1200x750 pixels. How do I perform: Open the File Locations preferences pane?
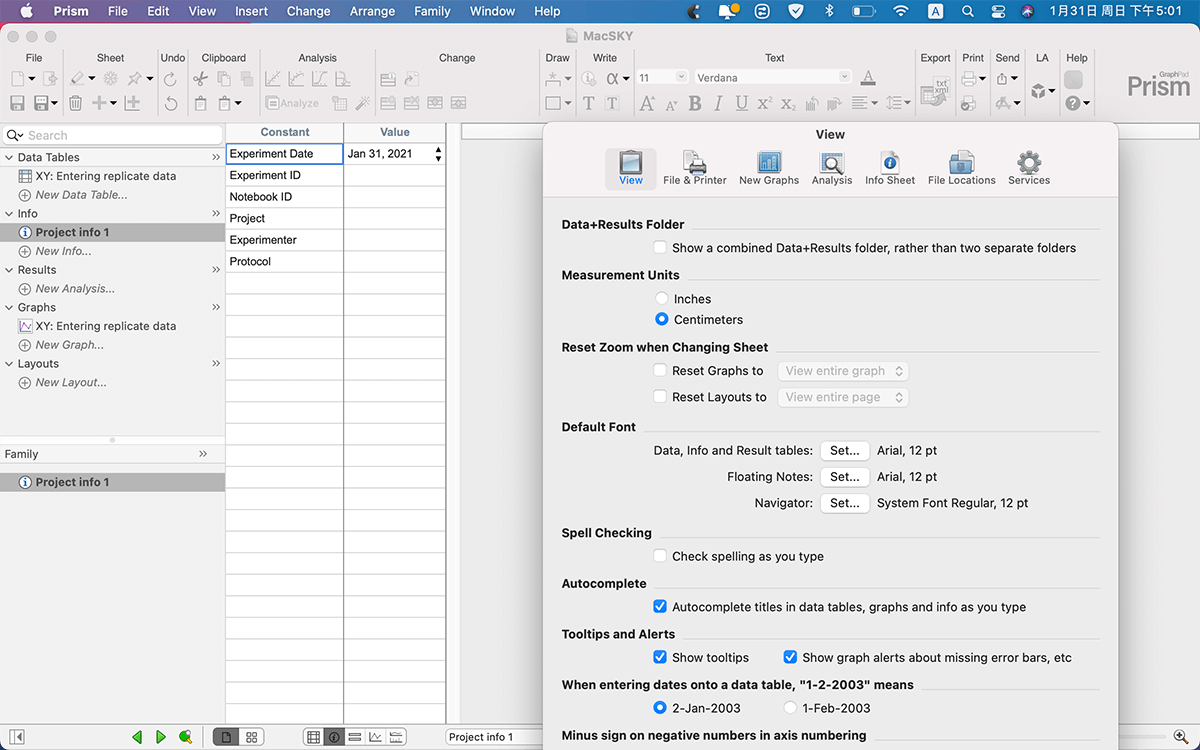coord(962,168)
